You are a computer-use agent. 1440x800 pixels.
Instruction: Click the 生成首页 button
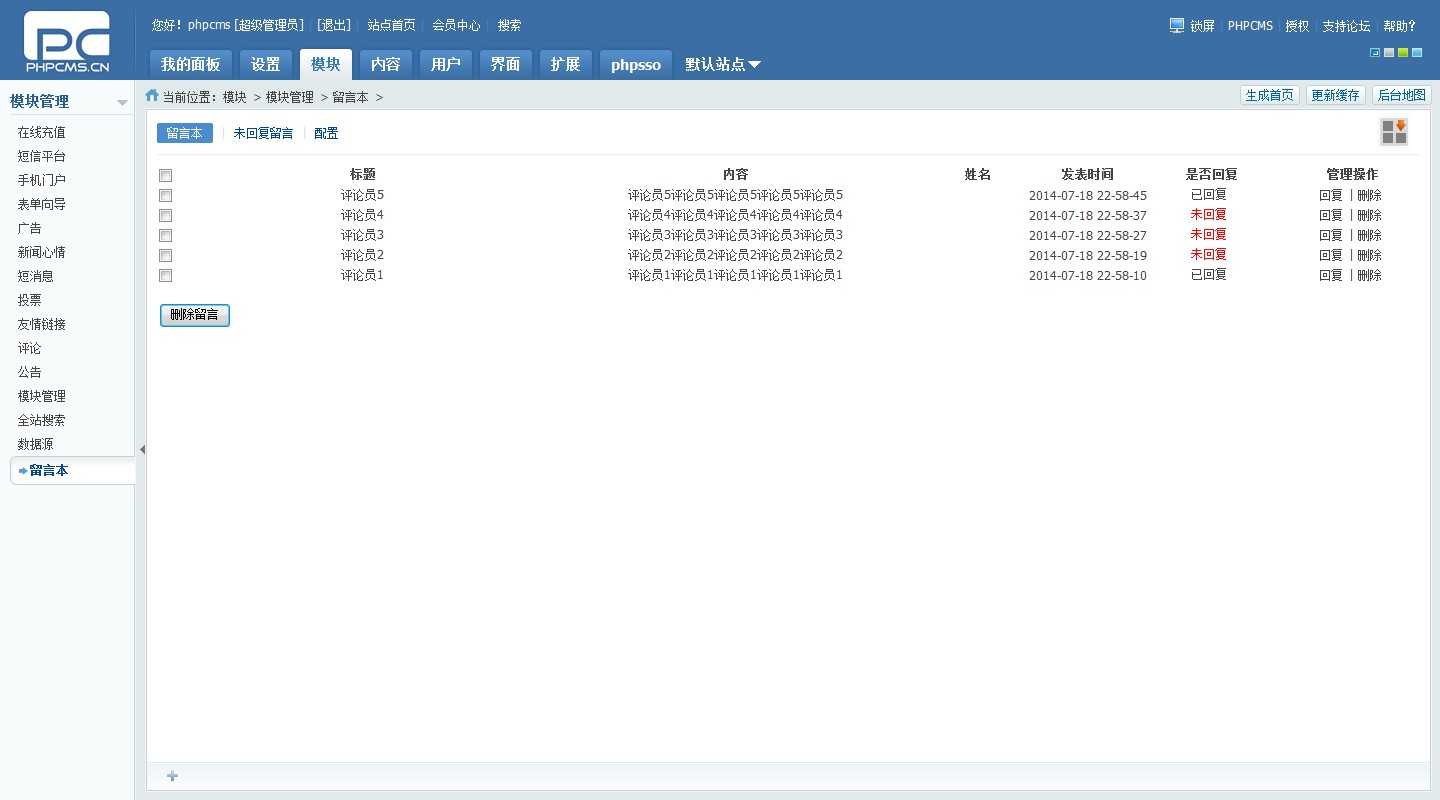coord(1270,95)
